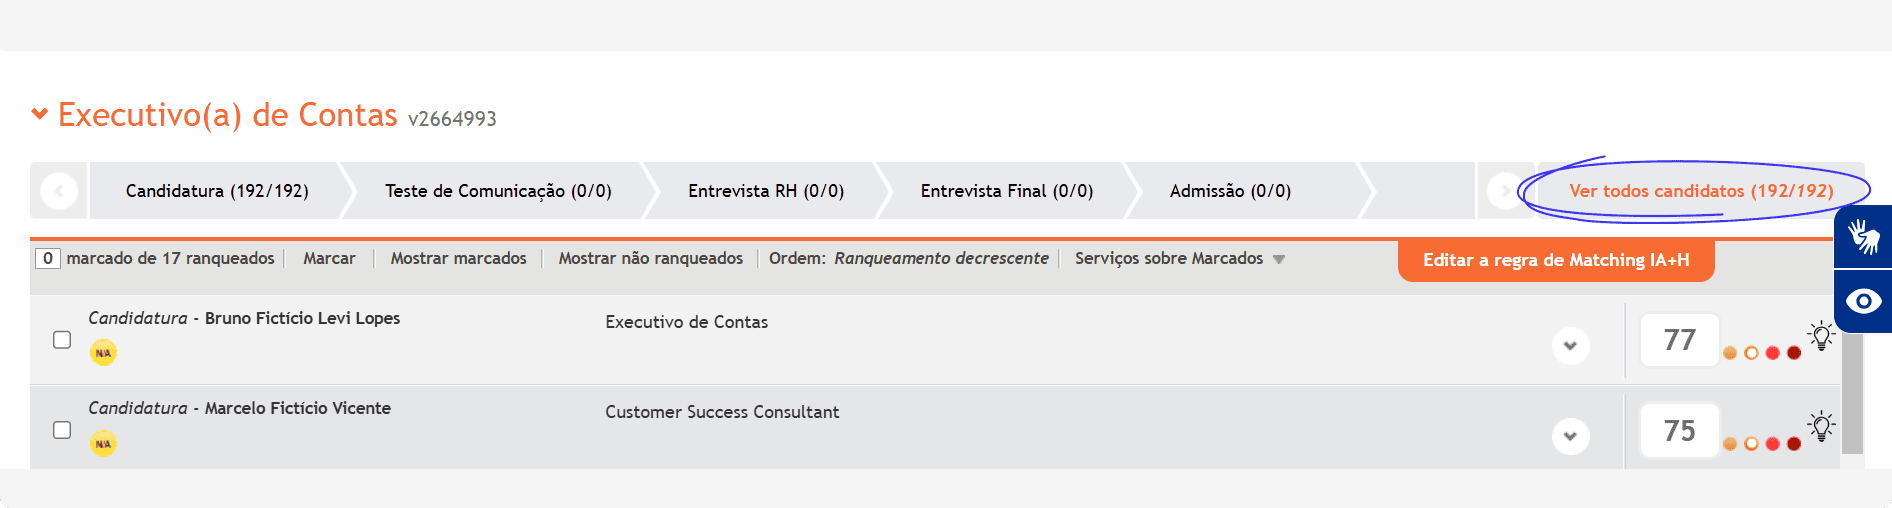Expand Bruno Fictício's candidate row chevron
This screenshot has height=508, width=1892.
(1570, 346)
